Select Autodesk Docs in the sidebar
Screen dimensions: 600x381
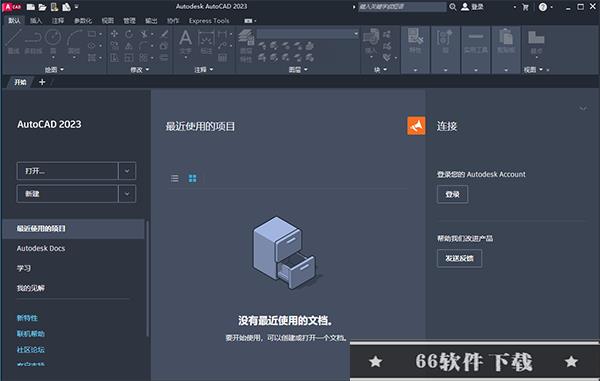[41, 248]
